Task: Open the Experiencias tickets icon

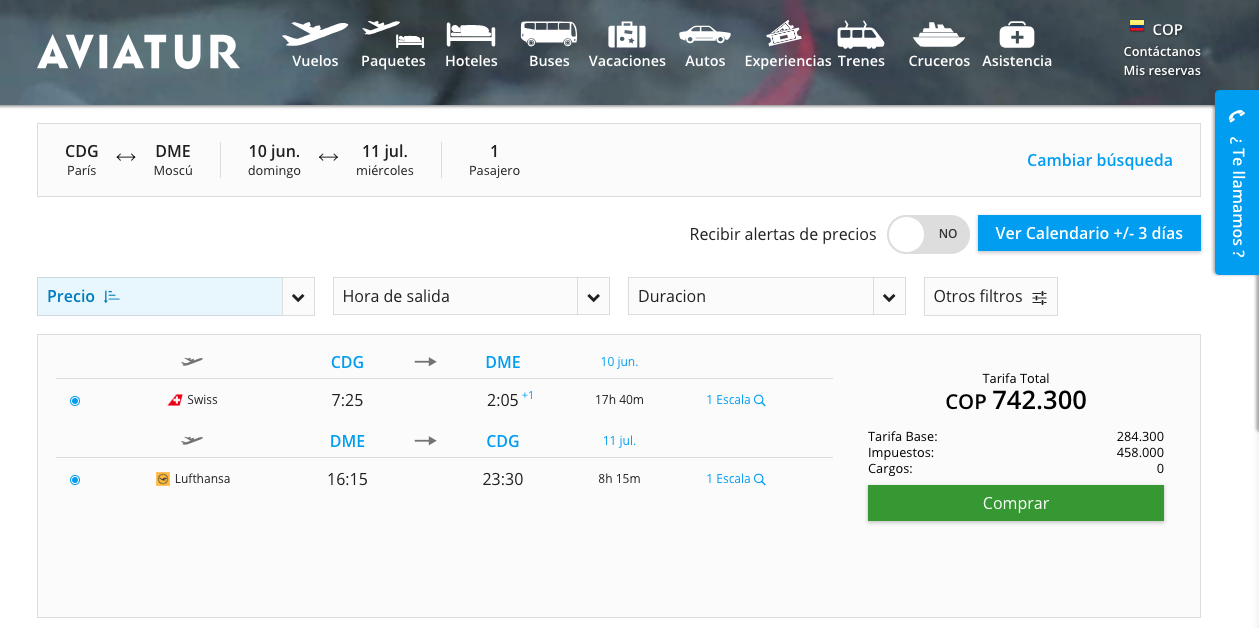Action: click(784, 34)
